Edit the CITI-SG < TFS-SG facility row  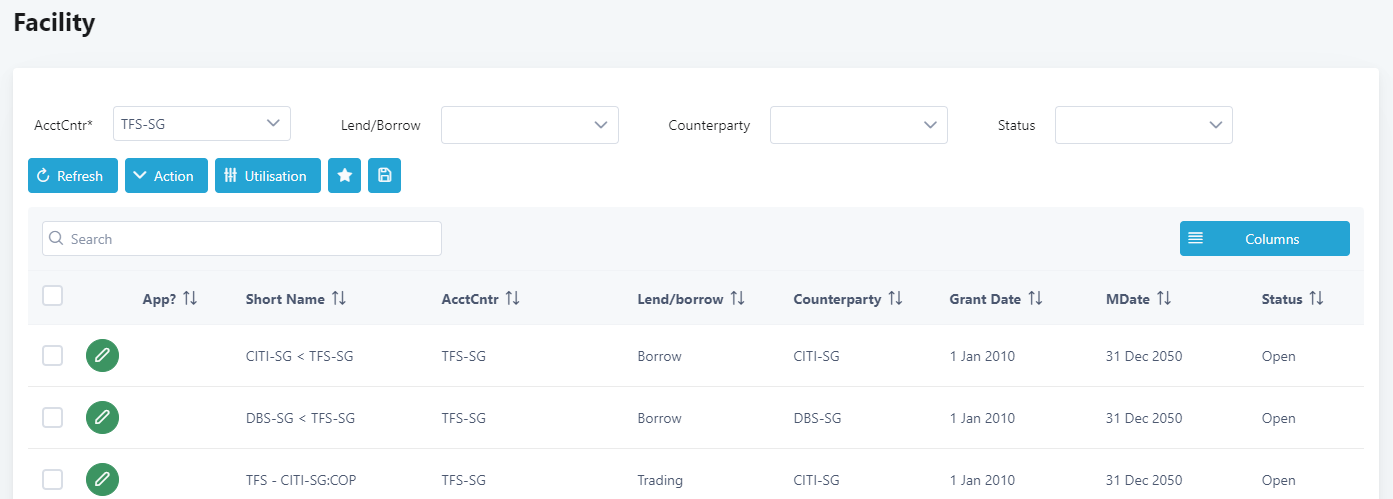coord(102,356)
